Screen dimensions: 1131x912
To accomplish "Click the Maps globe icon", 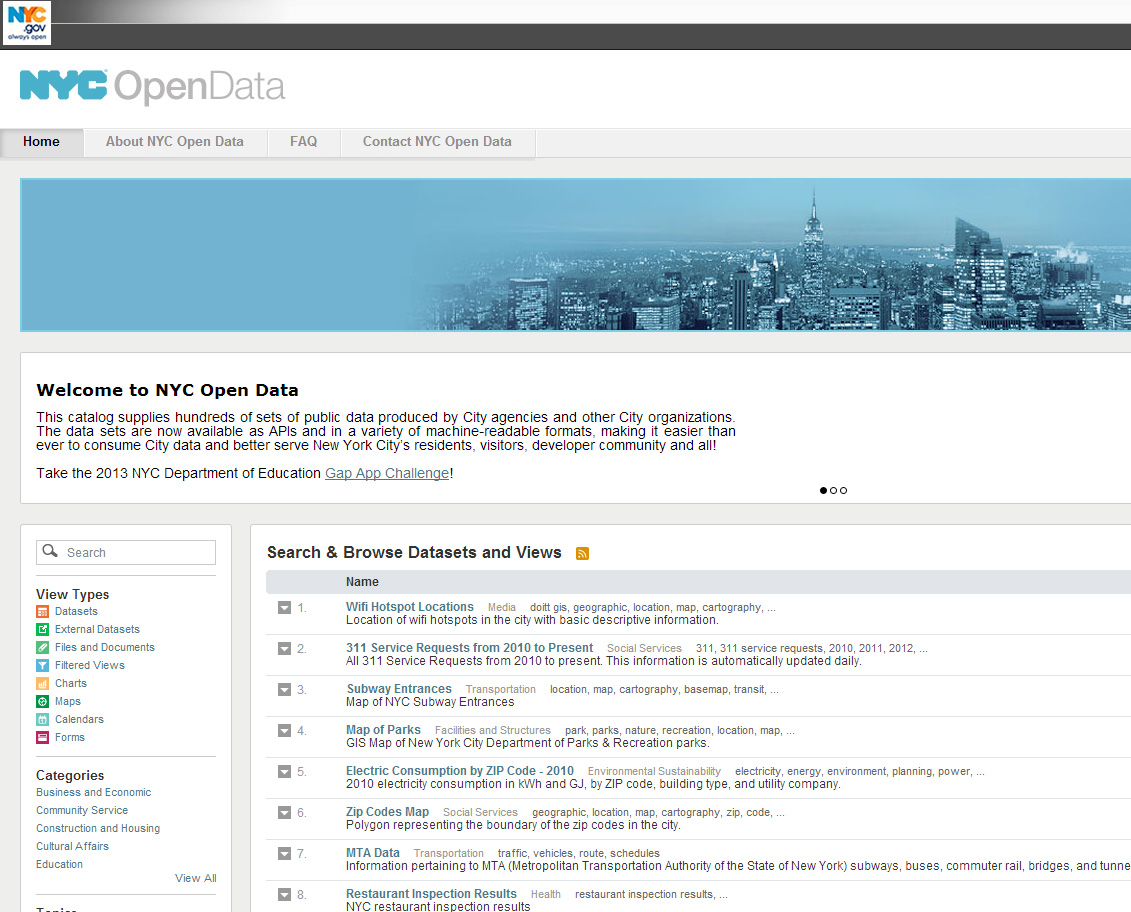I will point(43,701).
